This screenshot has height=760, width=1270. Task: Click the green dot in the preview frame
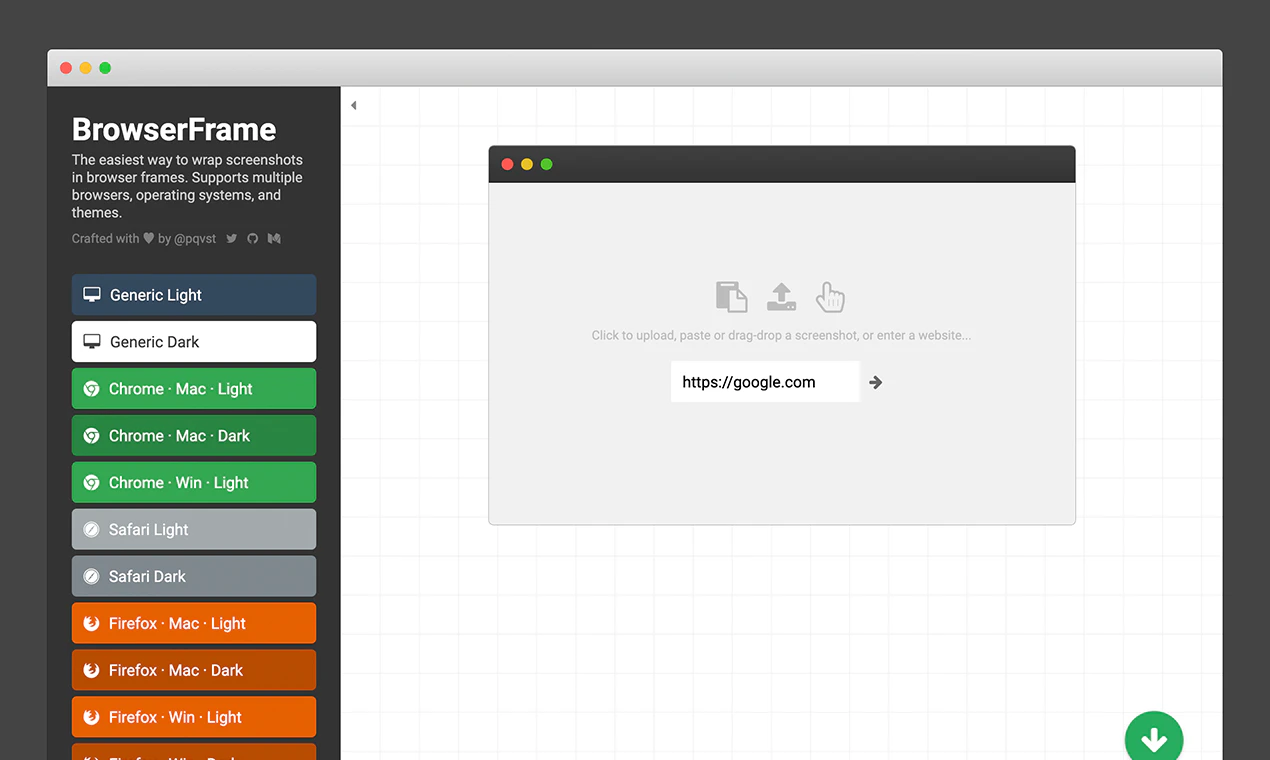click(547, 164)
